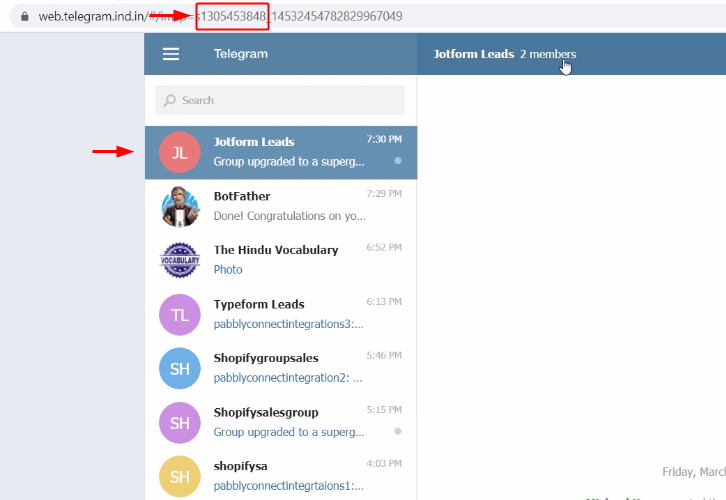This screenshot has height=500, width=726.
Task: Open The Hindu Vocabulary chat
Action: pos(281,260)
